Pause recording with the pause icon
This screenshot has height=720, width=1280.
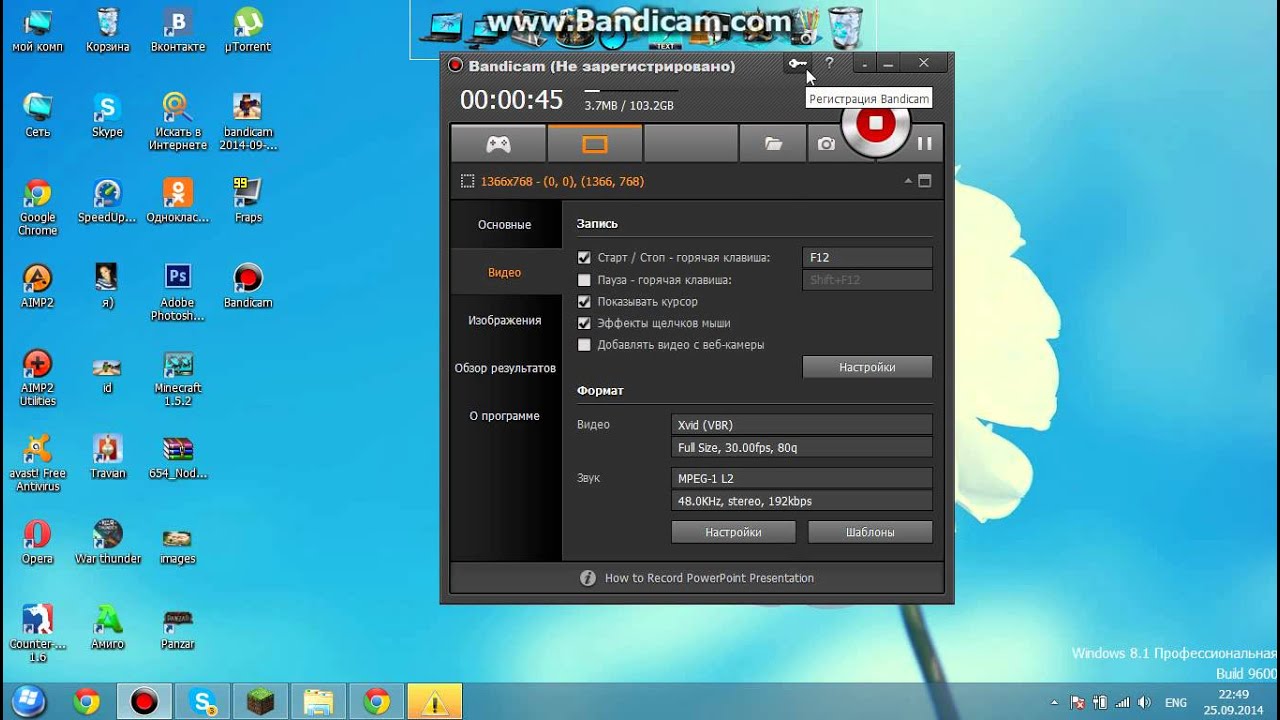(925, 144)
